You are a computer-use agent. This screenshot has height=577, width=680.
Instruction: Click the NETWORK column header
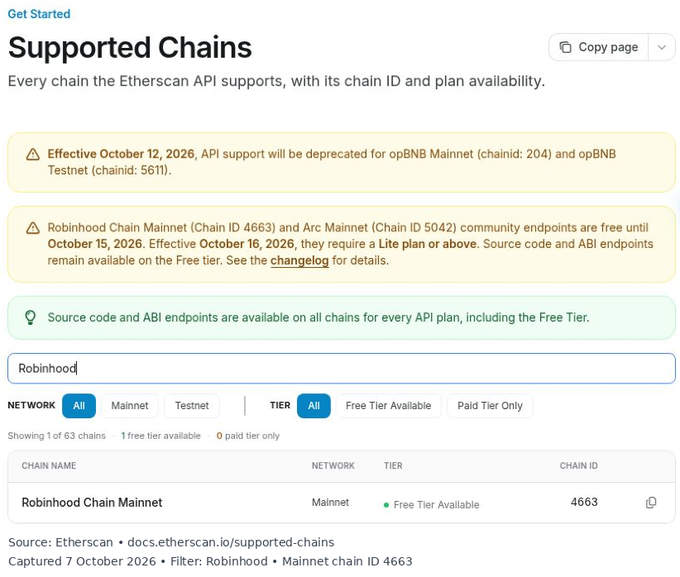click(333, 466)
